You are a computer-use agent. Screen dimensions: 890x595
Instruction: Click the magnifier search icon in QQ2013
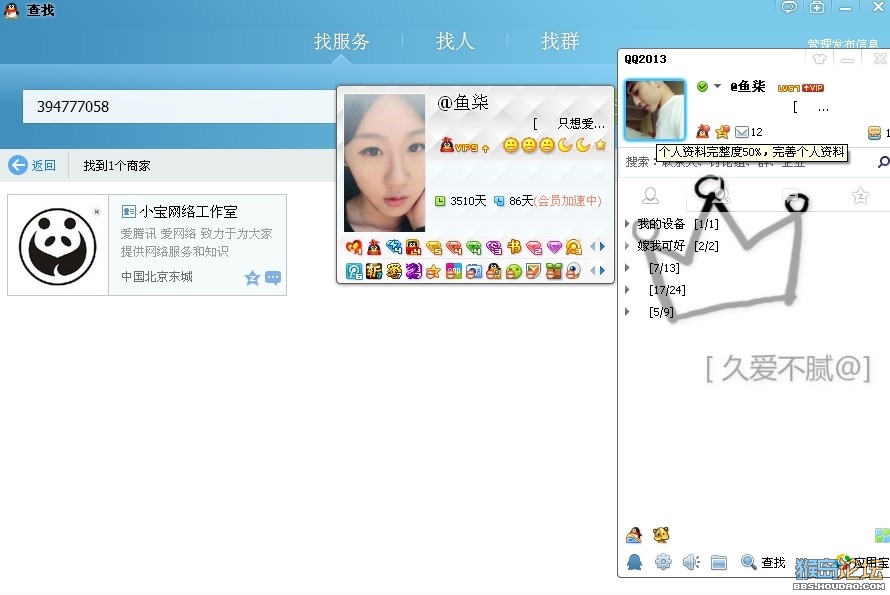coord(883,162)
